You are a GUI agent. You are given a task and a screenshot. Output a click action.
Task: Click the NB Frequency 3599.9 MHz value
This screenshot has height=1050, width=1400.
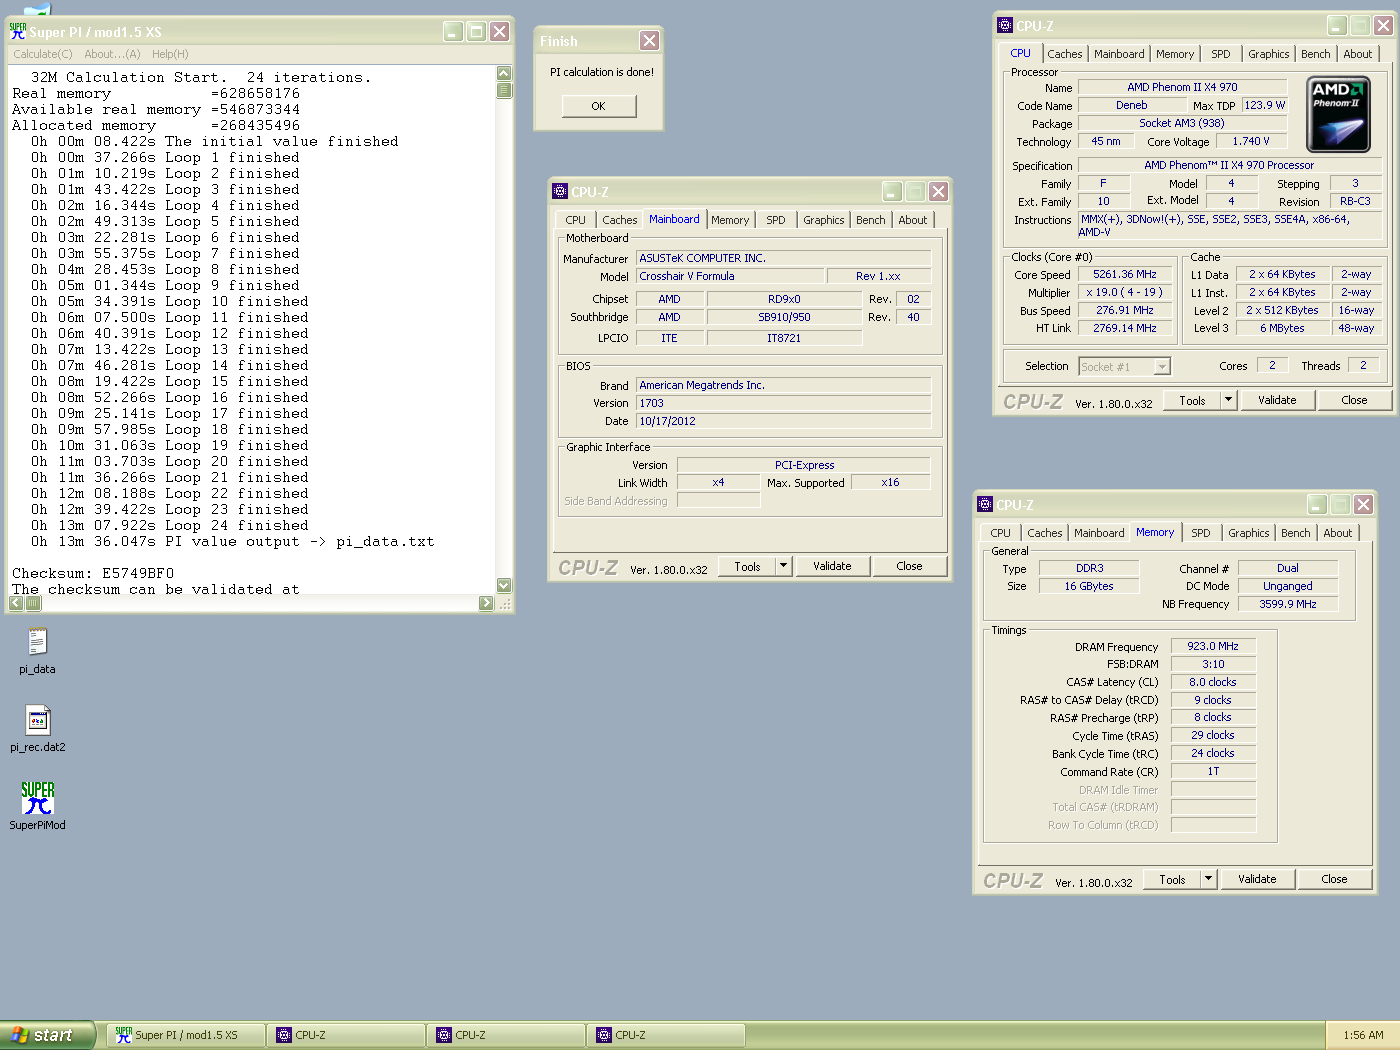click(1288, 604)
